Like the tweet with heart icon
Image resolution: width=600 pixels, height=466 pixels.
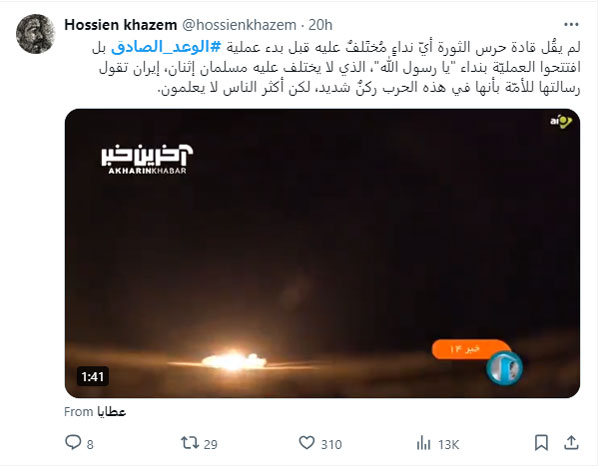click(307, 443)
